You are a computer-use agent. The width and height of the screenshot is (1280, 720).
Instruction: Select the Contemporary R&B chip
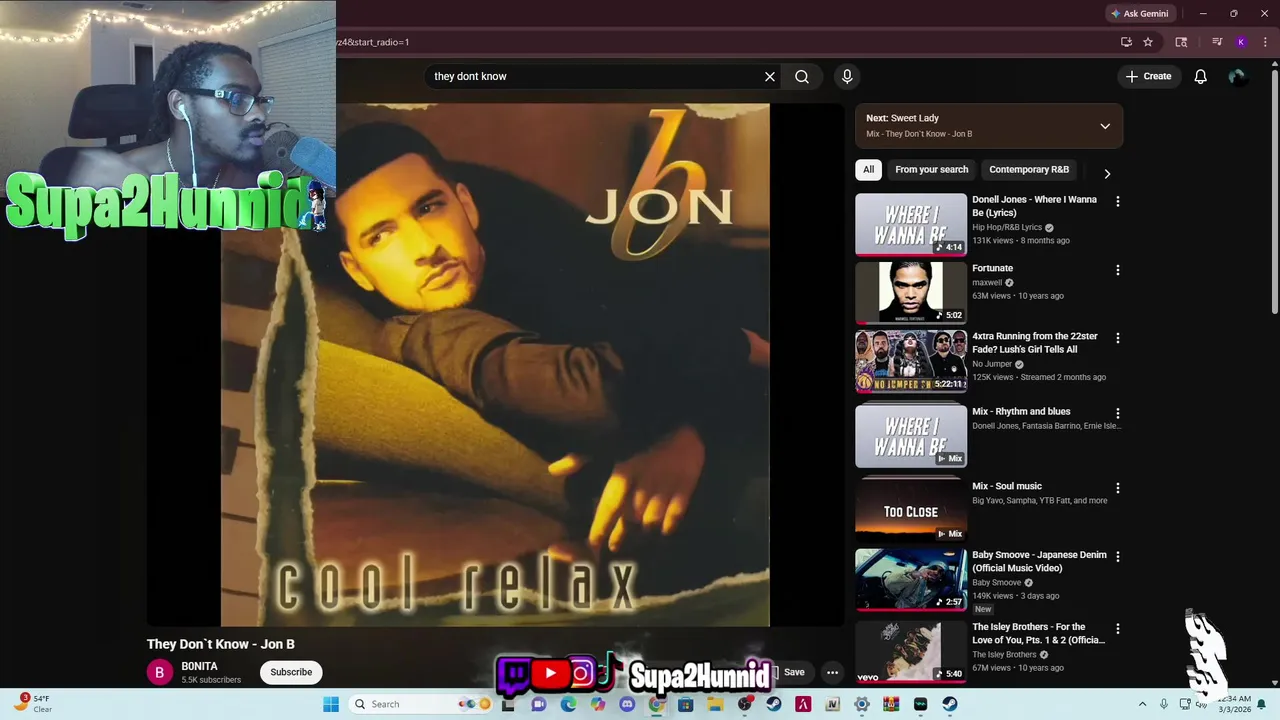pos(1029,170)
